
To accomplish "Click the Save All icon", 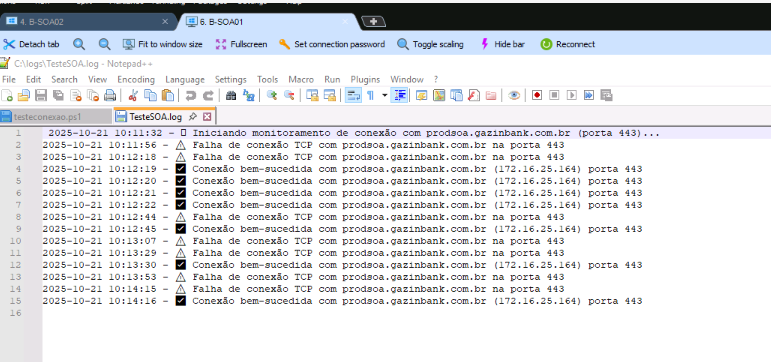I will (59, 95).
